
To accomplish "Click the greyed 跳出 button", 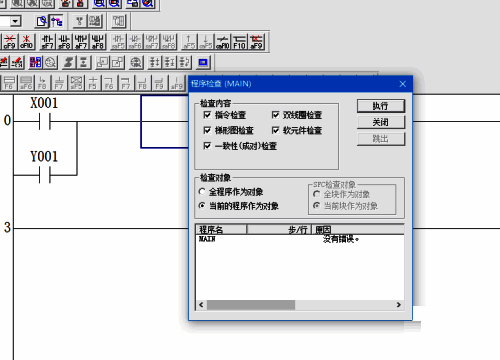I will (x=381, y=139).
